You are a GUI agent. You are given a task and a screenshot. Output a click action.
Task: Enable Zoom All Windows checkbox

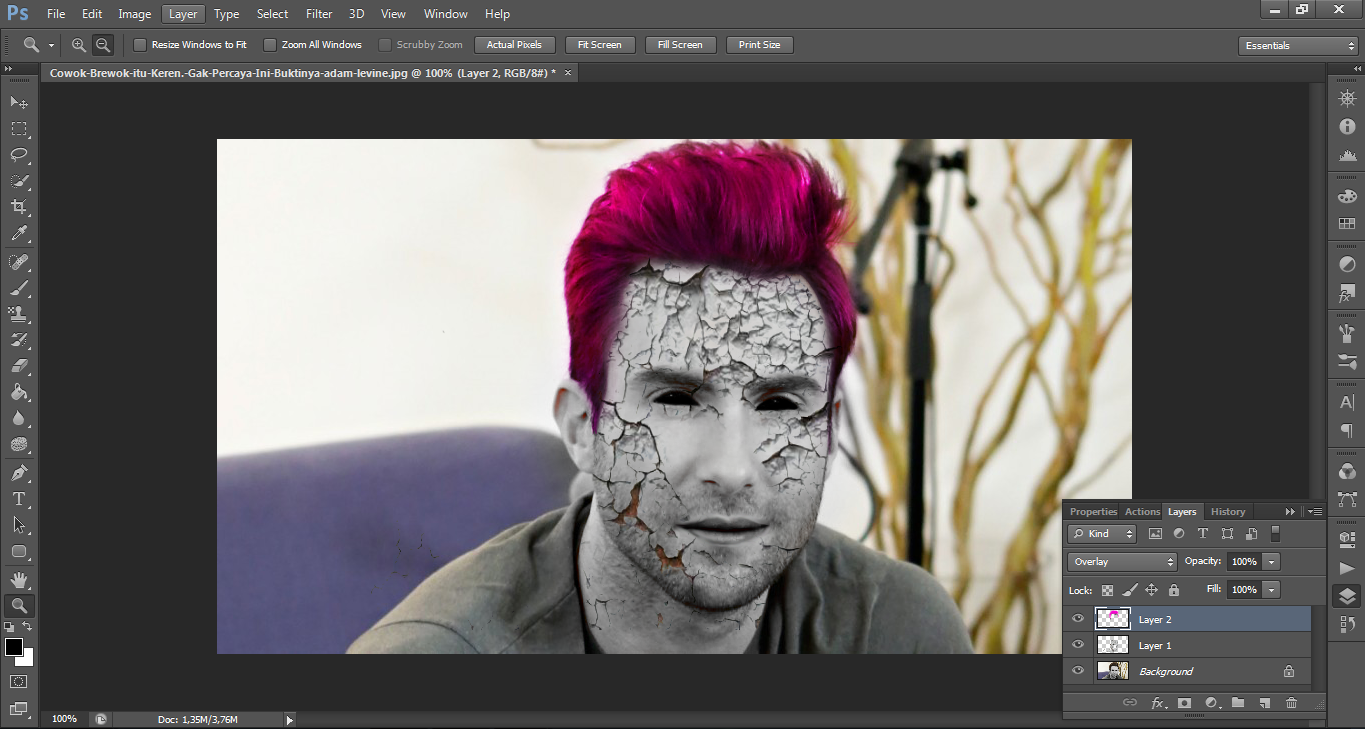click(269, 45)
